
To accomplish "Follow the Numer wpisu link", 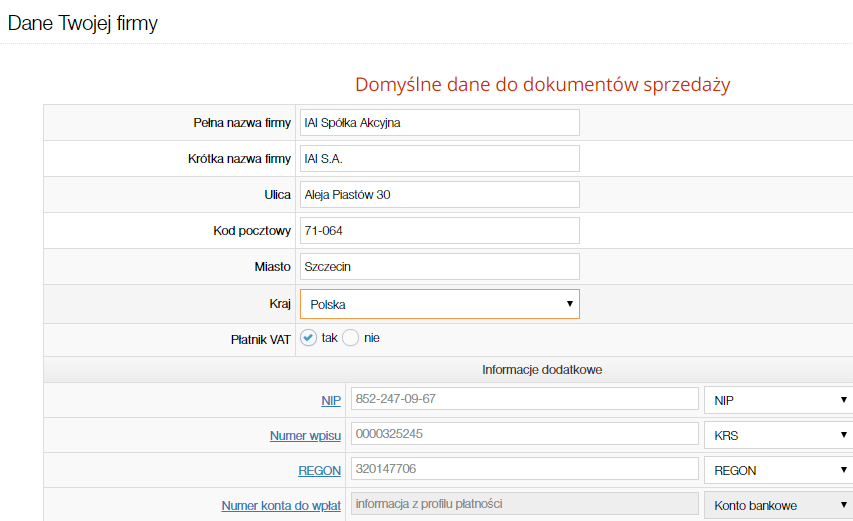I will tap(305, 436).
